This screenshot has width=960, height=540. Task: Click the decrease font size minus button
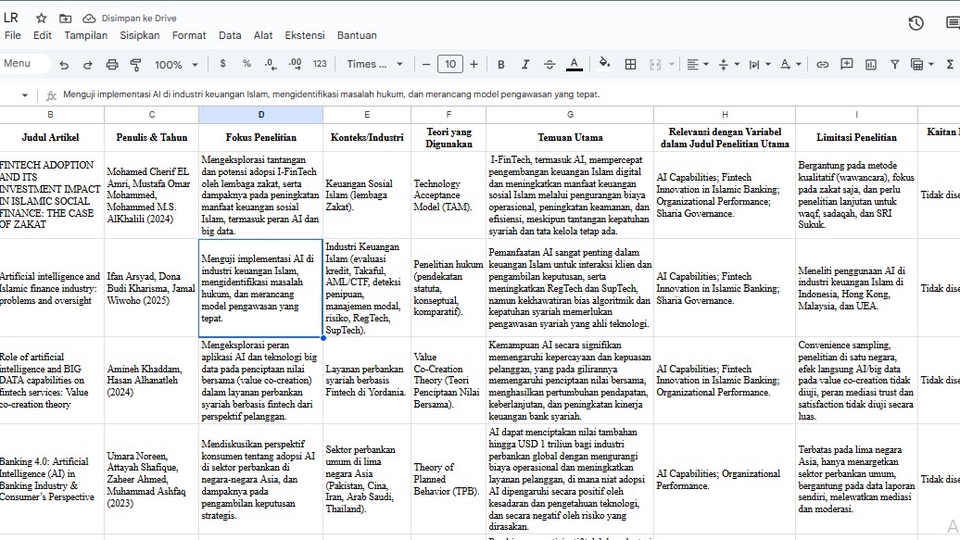[425, 64]
